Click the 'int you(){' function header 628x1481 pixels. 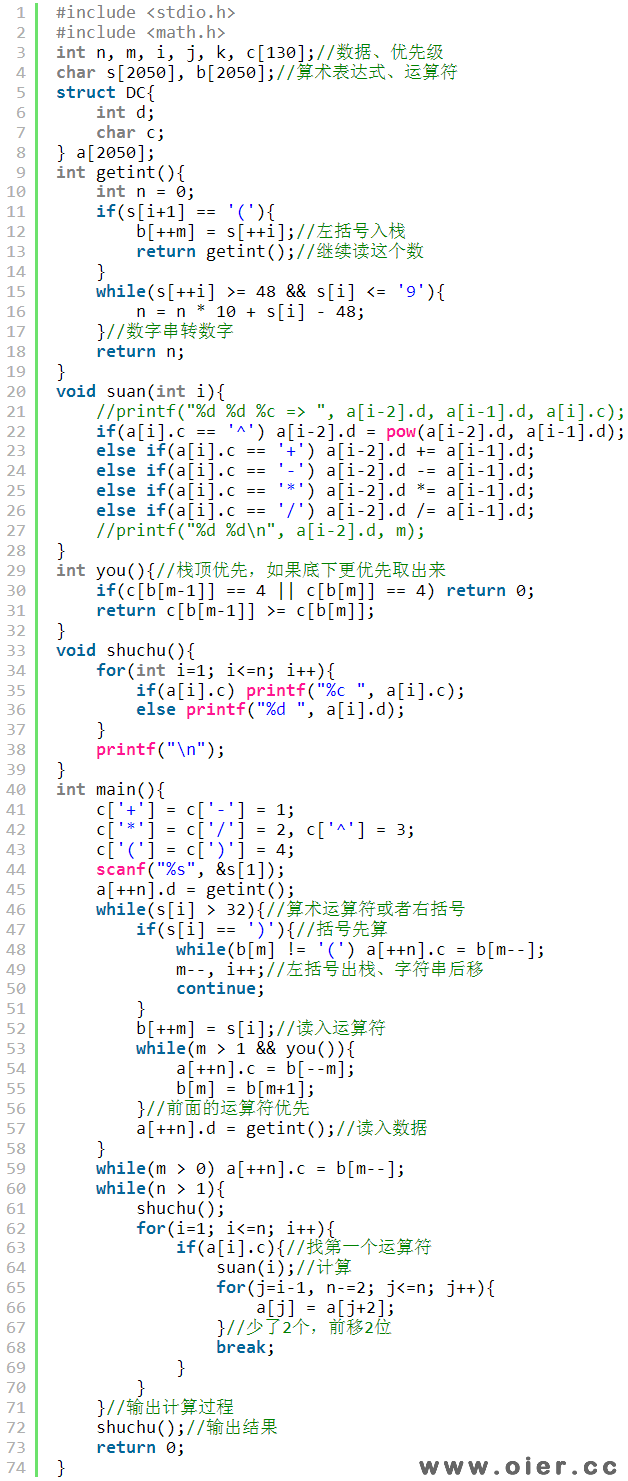coord(106,570)
